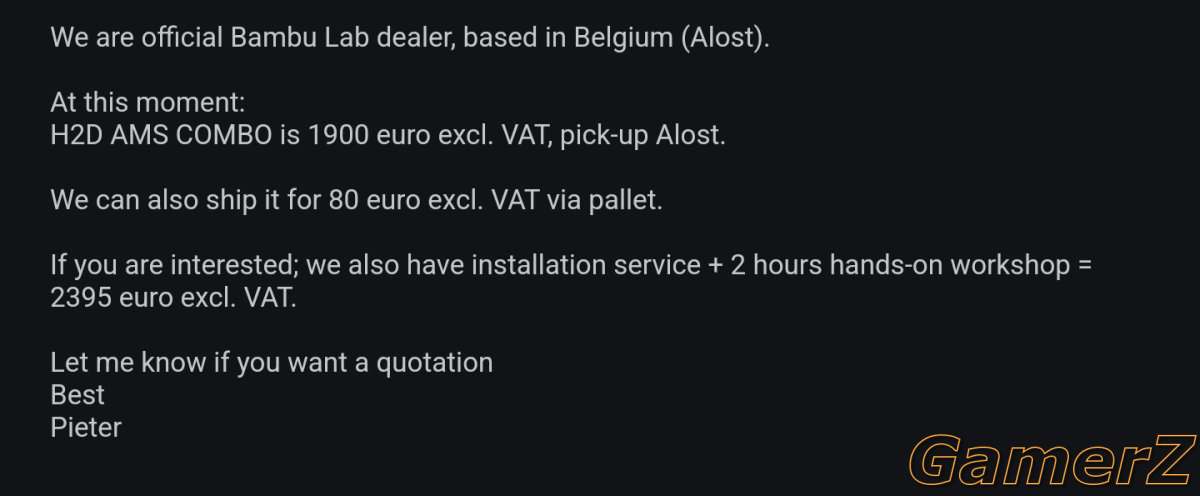Click the GamerZ watermark logo

click(x=1053, y=460)
